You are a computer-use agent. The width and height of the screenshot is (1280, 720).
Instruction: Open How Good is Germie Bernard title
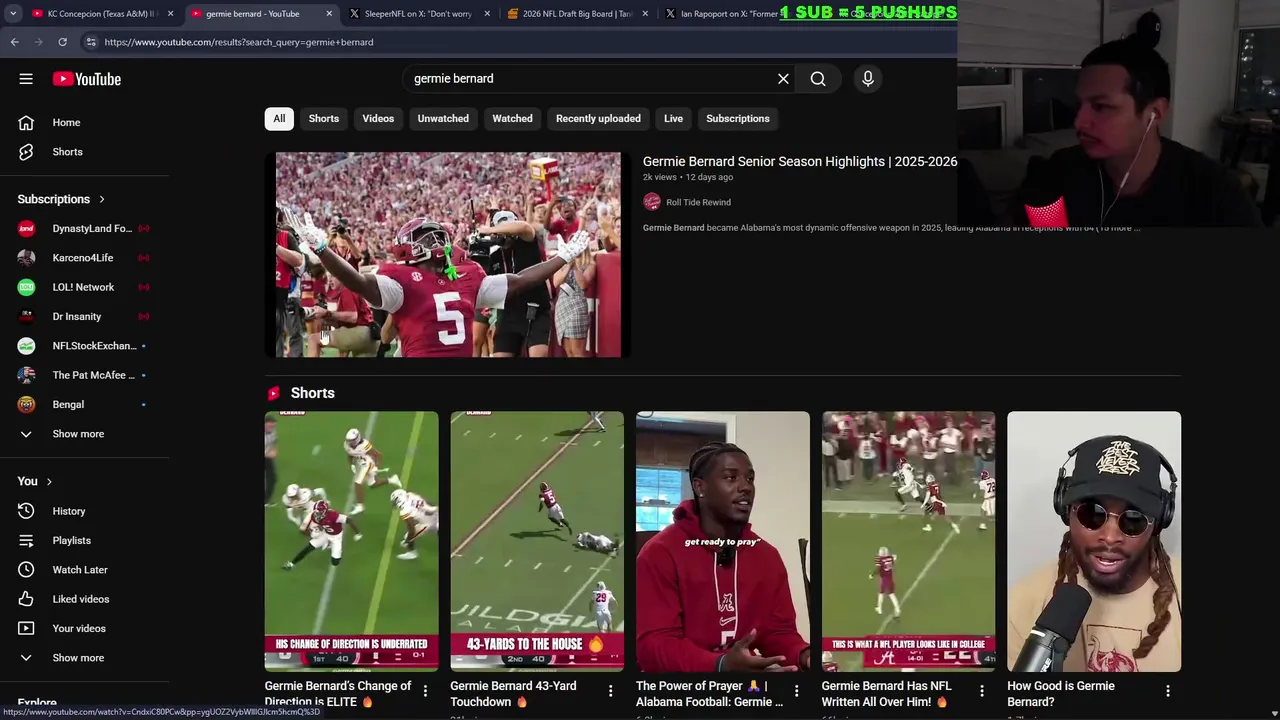[1061, 694]
